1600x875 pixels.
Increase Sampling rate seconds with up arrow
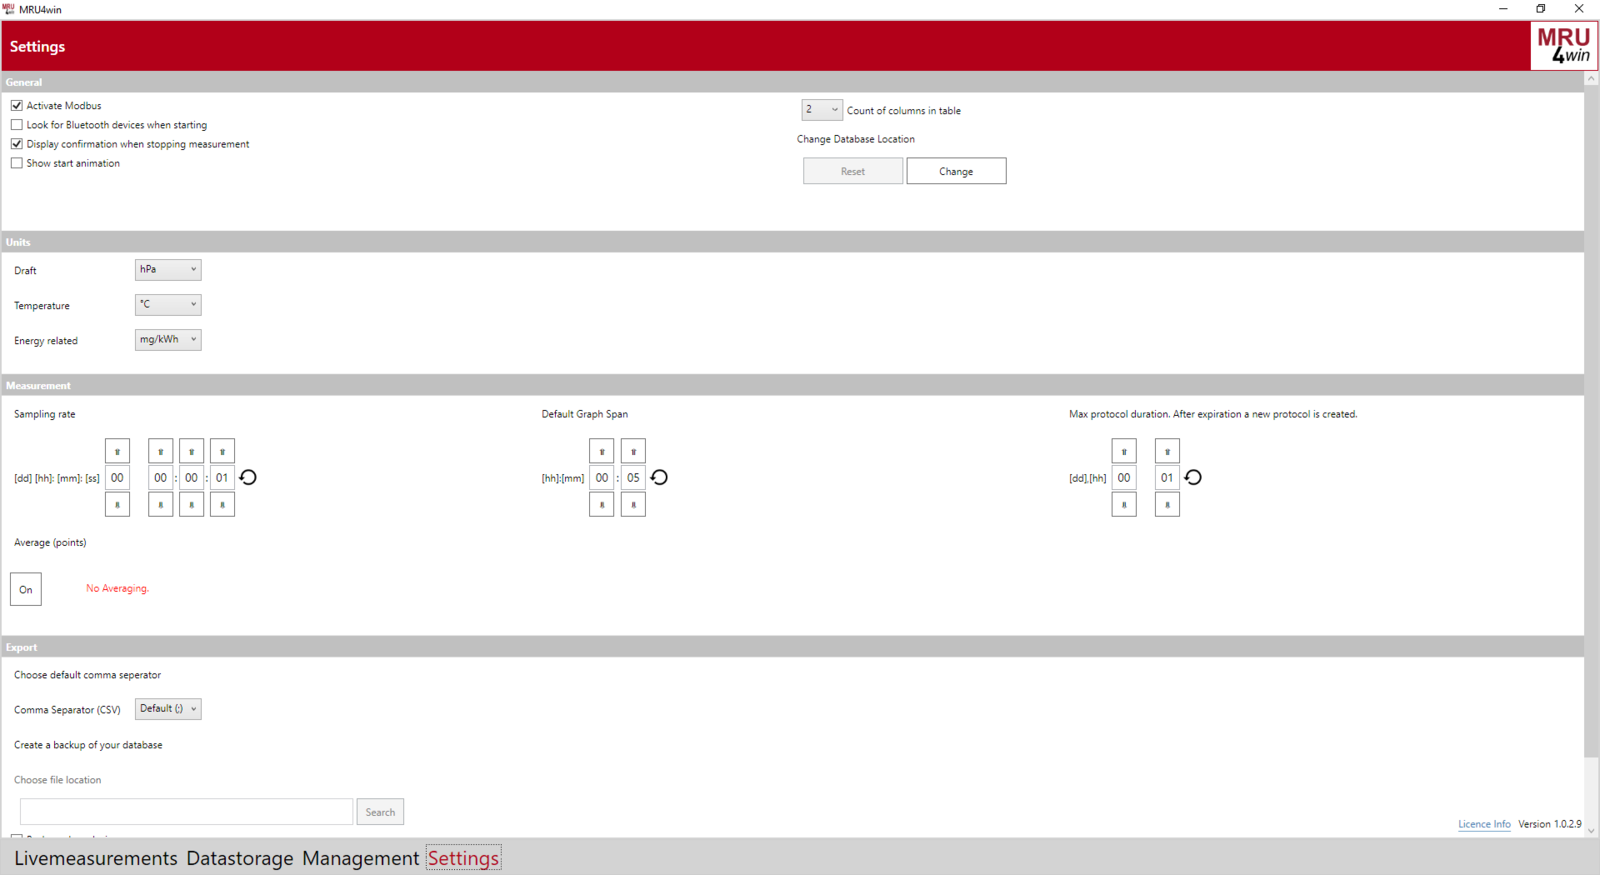(x=222, y=451)
